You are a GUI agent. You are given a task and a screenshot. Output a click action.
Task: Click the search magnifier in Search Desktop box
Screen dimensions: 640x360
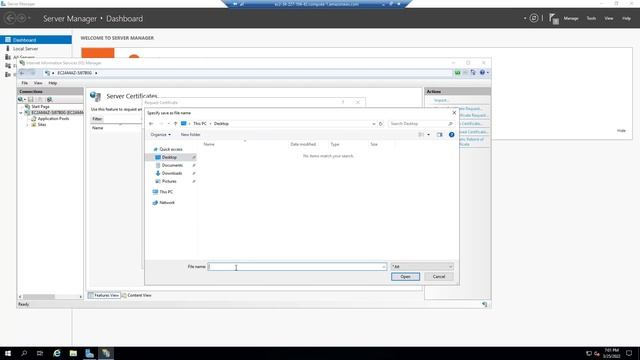click(450, 124)
